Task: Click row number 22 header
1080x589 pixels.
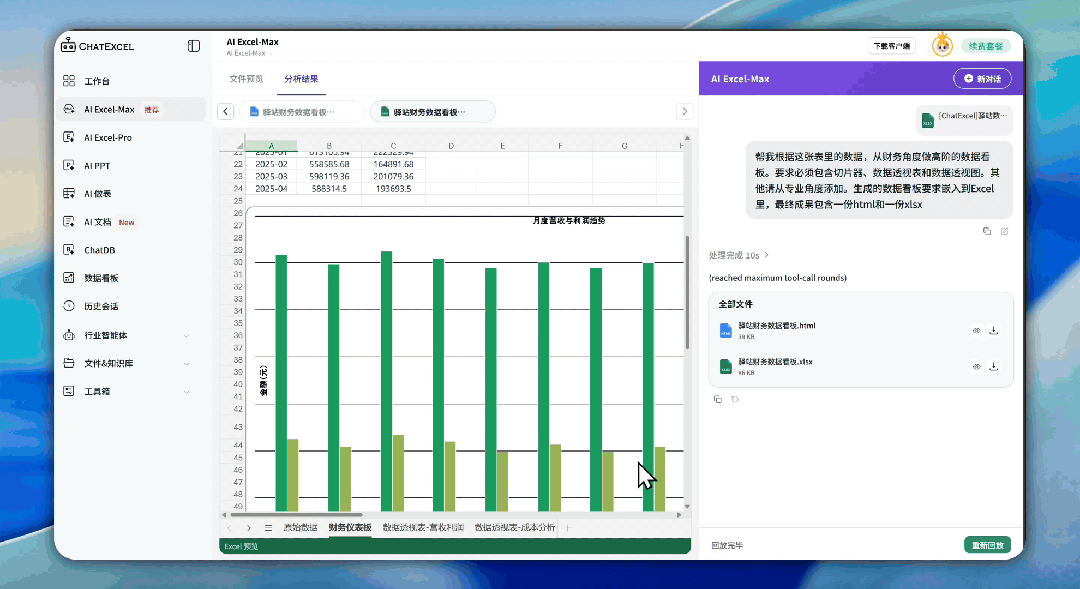Action: (238, 165)
